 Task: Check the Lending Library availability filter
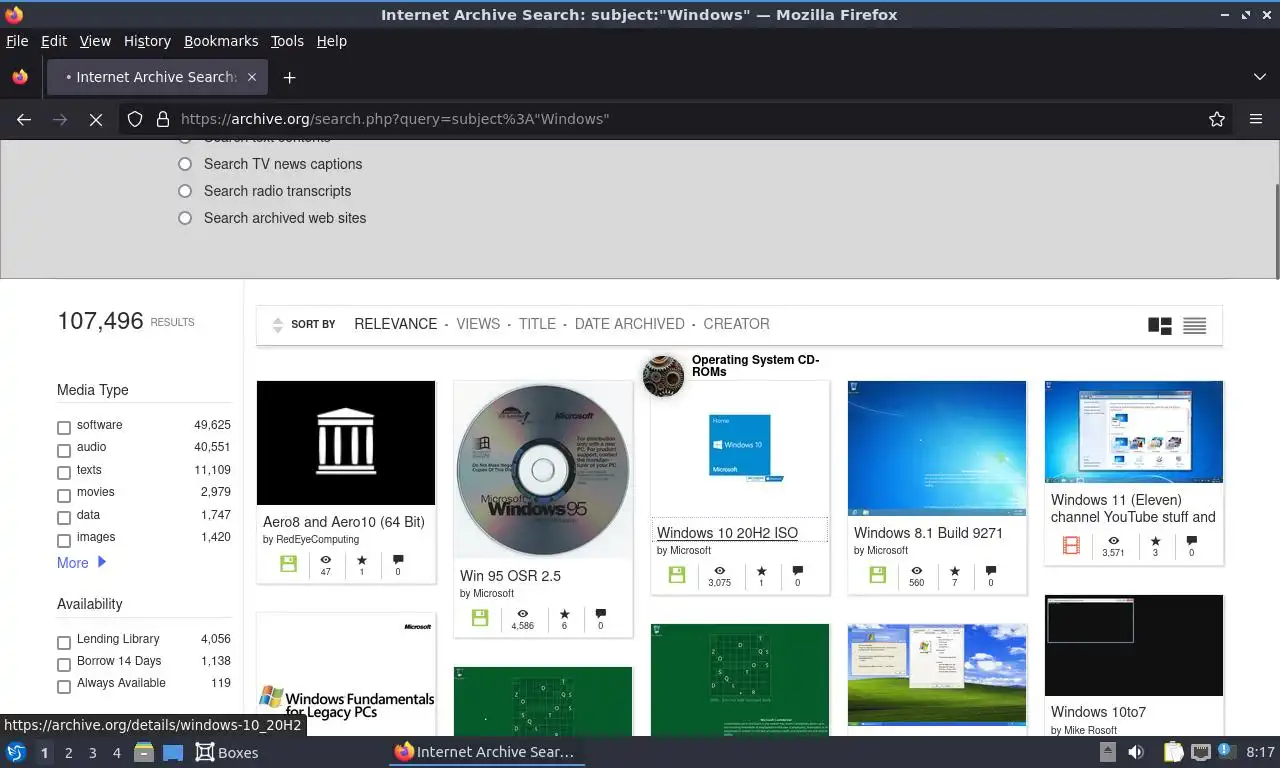64,642
